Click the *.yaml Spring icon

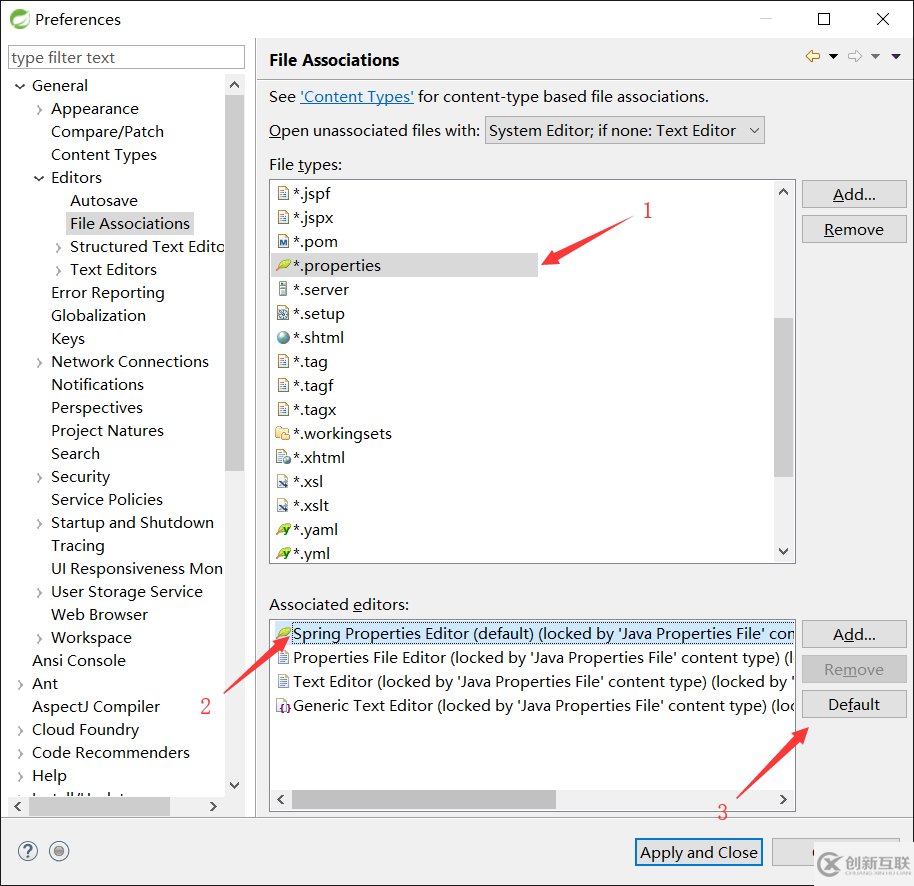coord(283,529)
